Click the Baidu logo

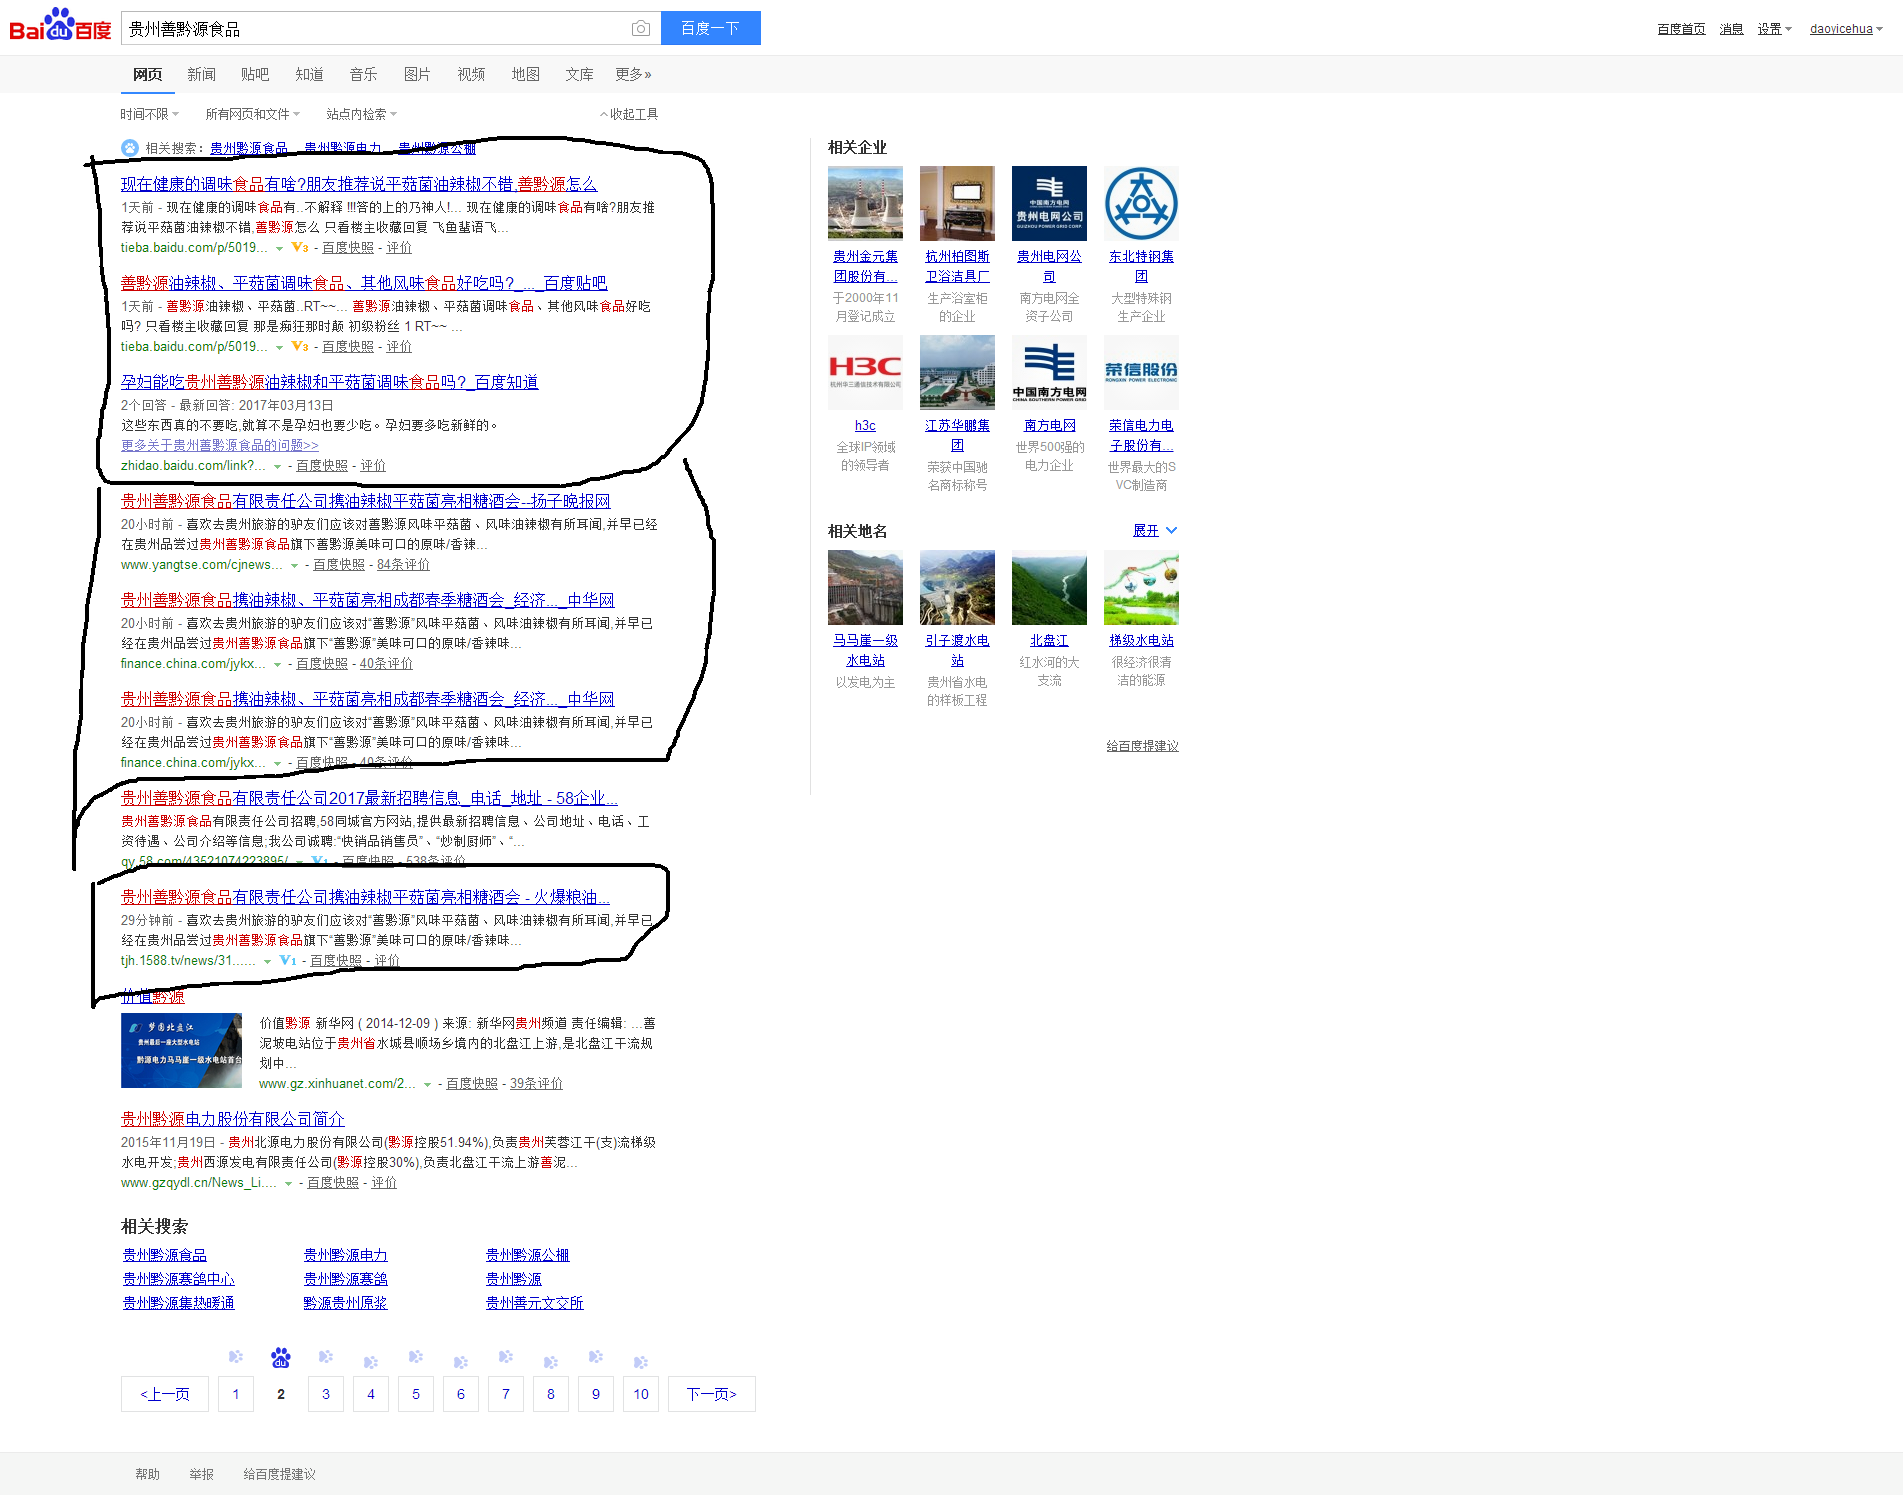coord(60,26)
